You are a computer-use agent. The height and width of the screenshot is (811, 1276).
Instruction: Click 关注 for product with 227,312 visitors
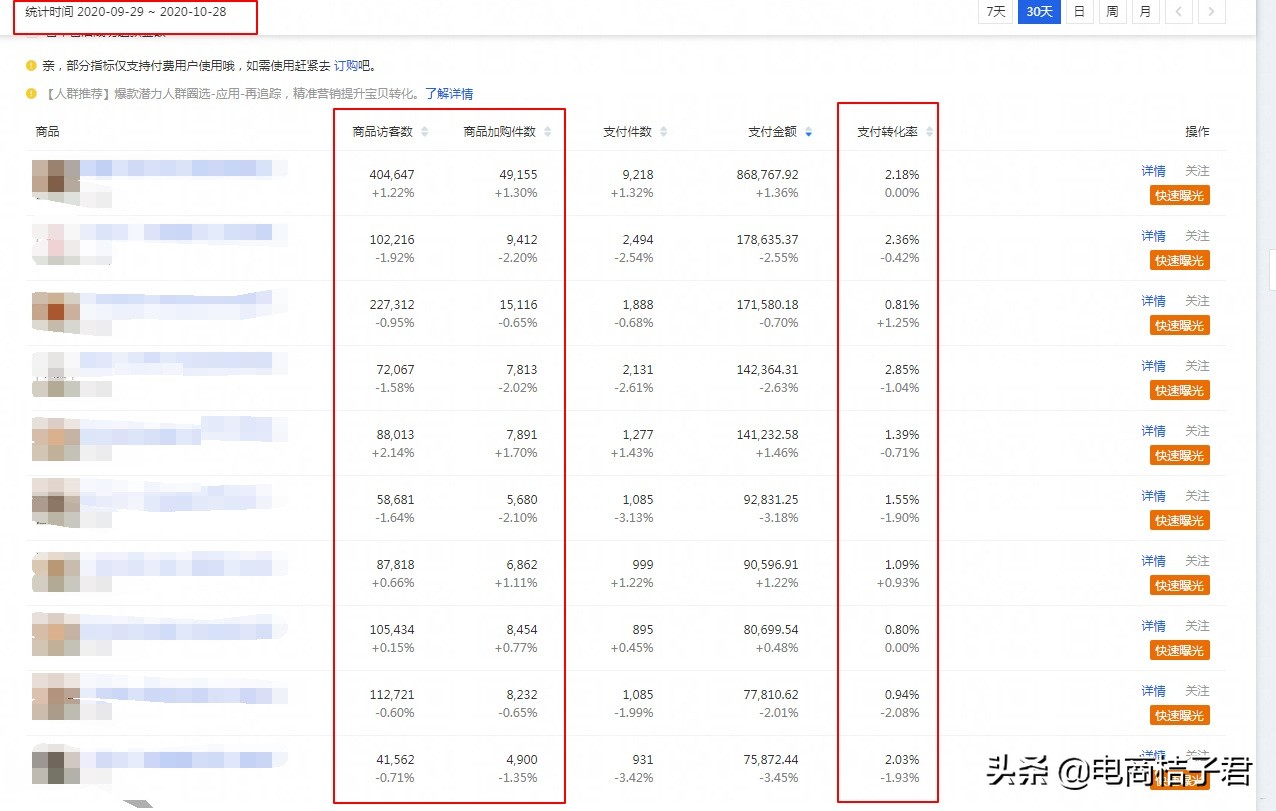point(1197,301)
